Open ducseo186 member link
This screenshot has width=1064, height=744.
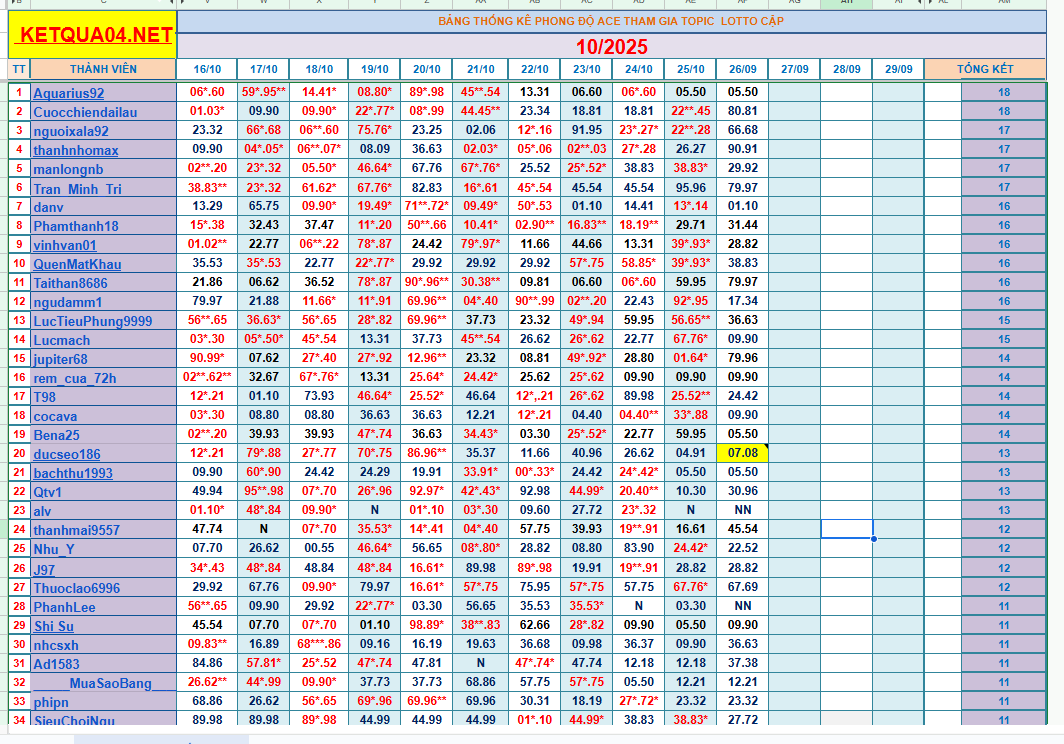[x=67, y=454]
